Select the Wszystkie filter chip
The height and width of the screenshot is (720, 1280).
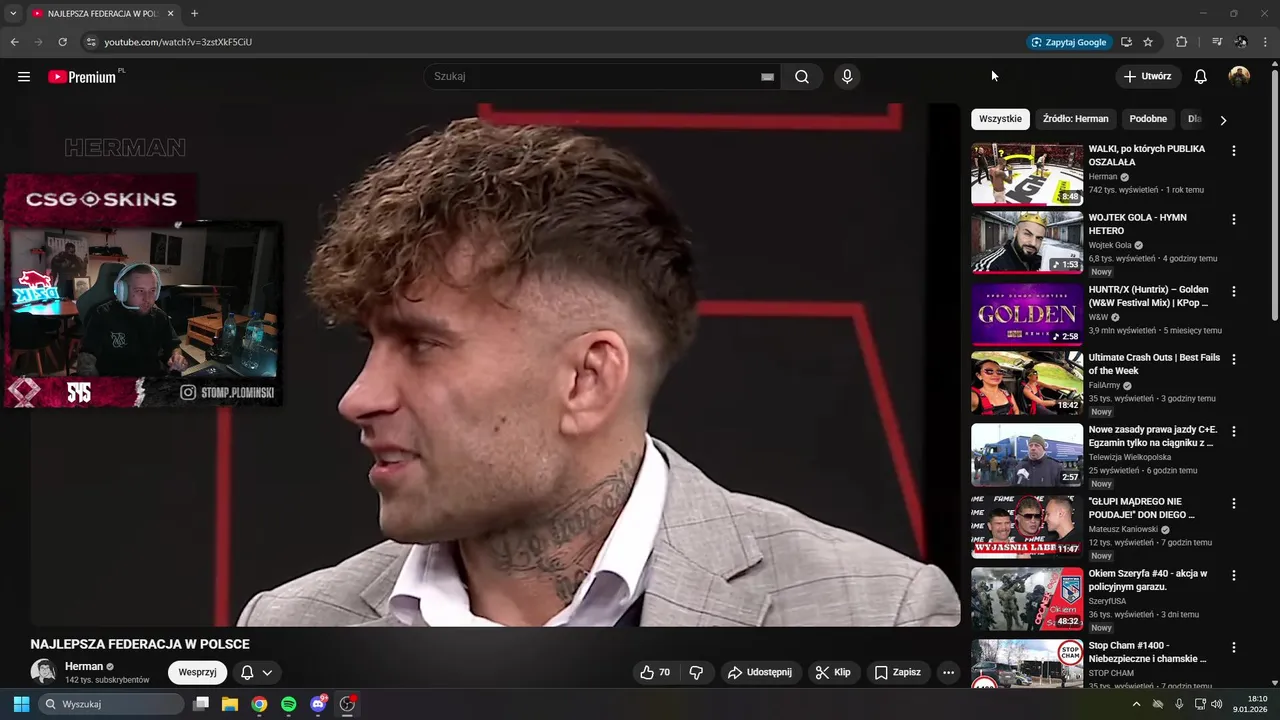(1000, 119)
